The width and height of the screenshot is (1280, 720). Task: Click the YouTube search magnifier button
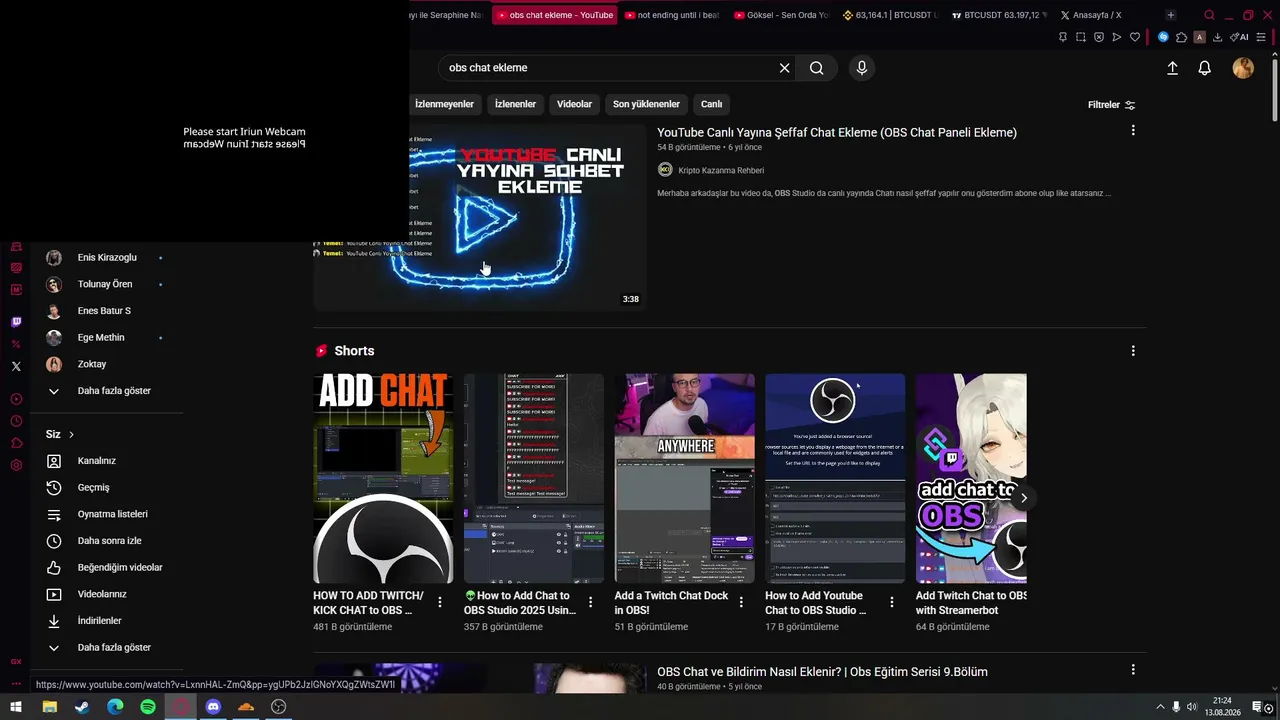tap(817, 68)
